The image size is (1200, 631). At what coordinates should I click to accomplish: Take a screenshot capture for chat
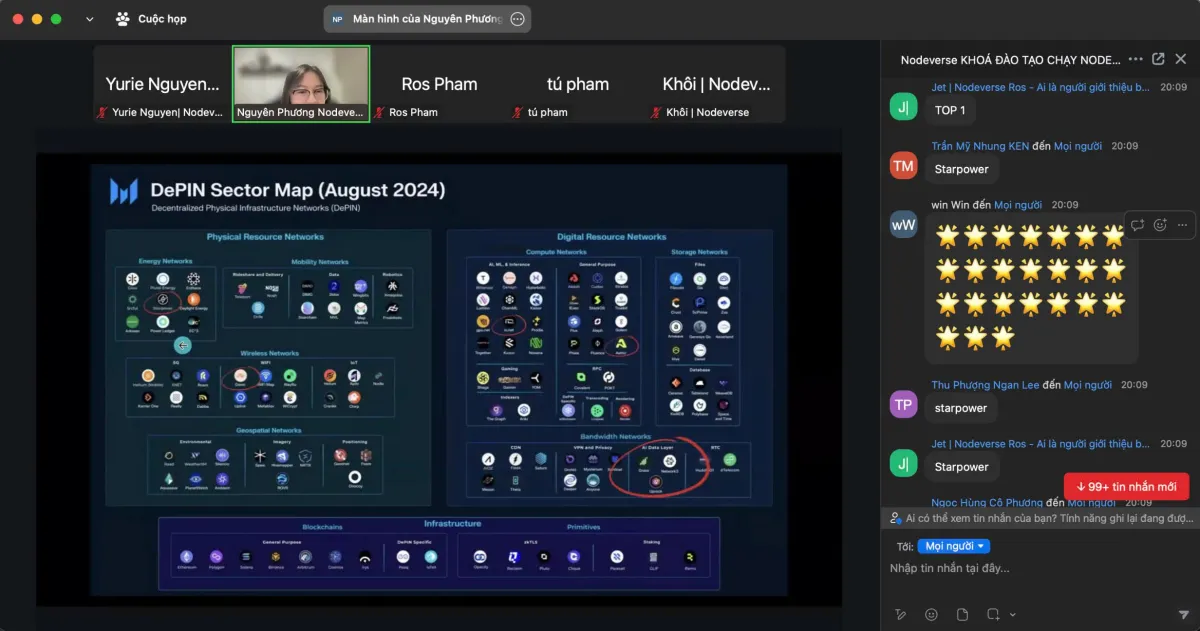(993, 614)
